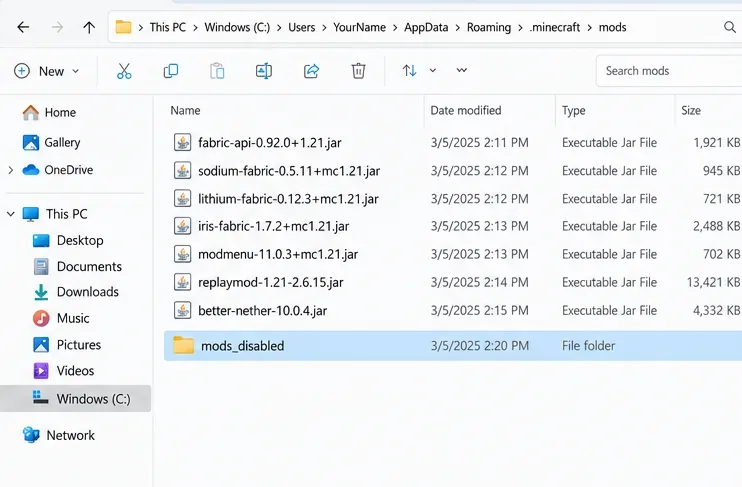Expand chevron after This PC breadcrumb

(x=195, y=27)
